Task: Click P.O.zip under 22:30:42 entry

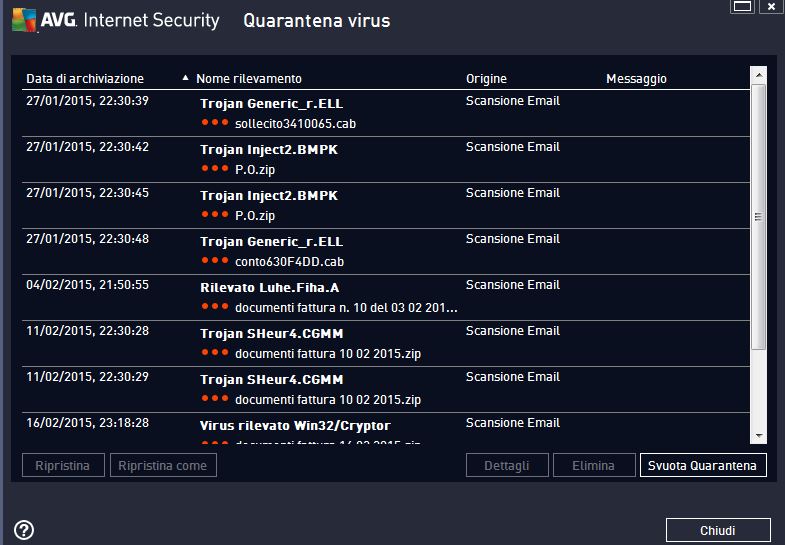Action: (x=255, y=170)
